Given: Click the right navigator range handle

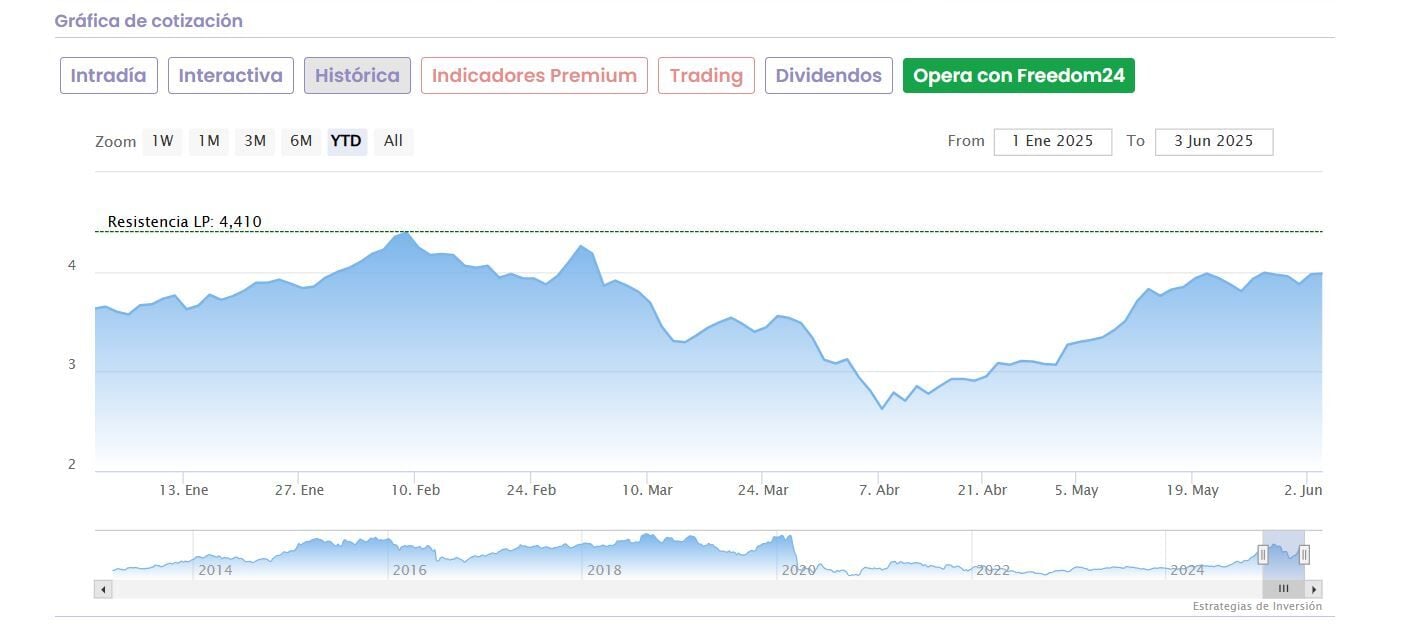Looking at the screenshot, I should 1304,554.
